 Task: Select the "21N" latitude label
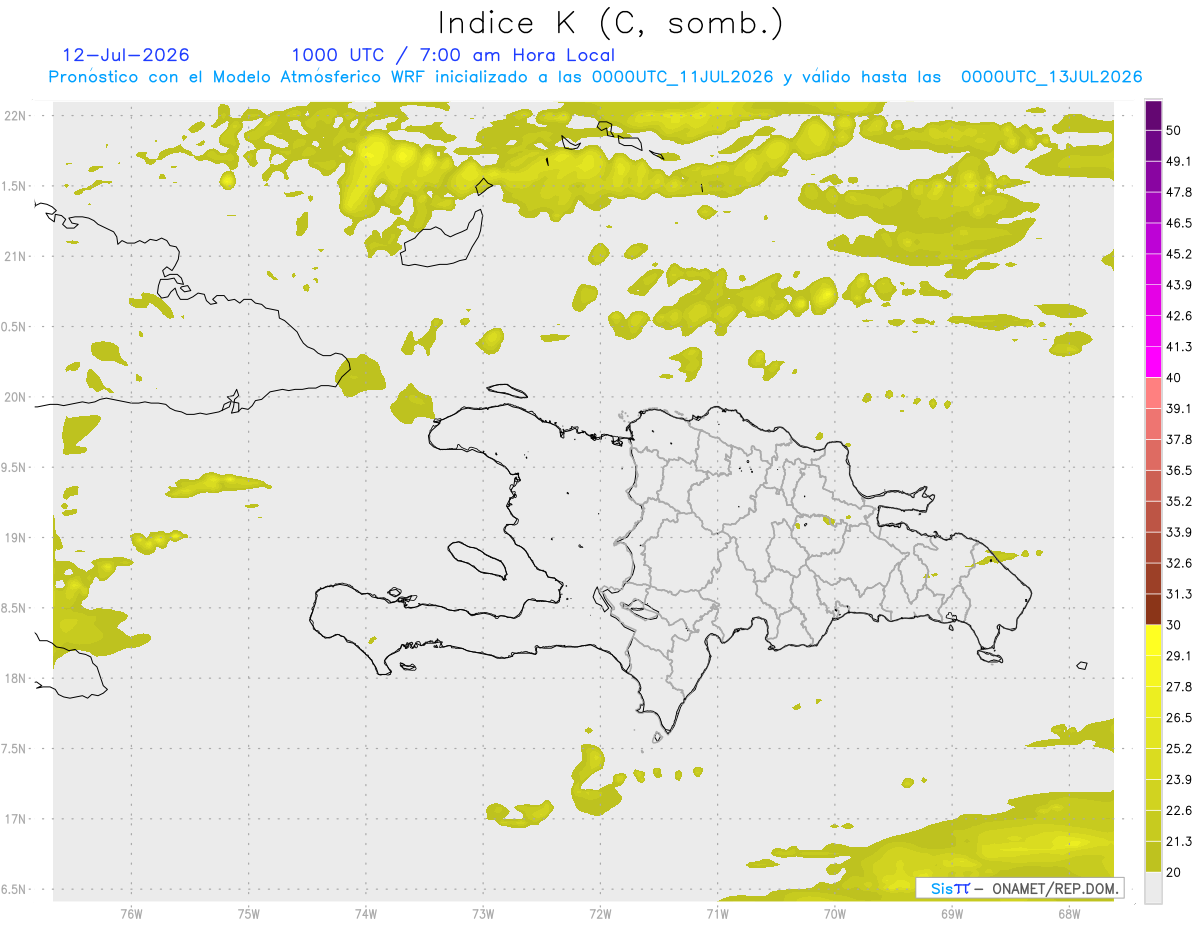point(17,256)
